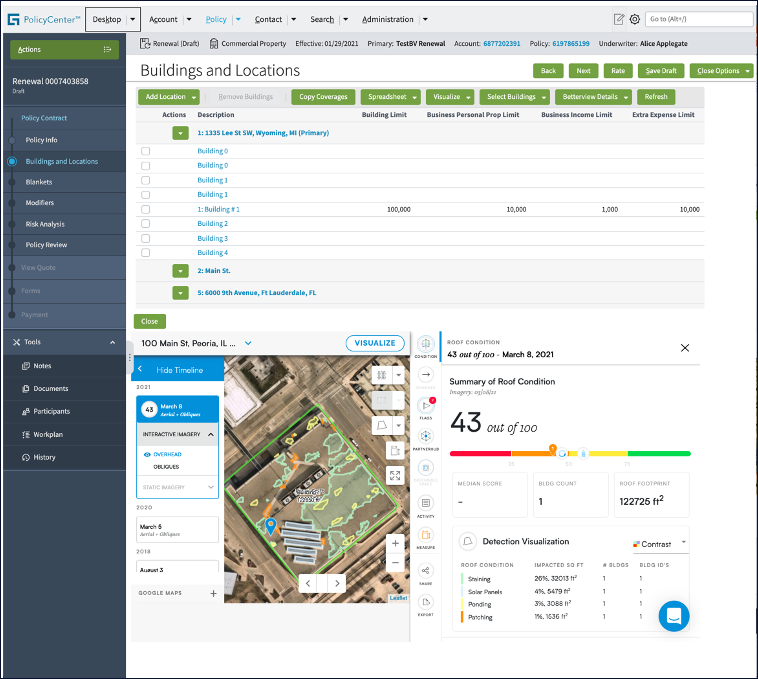Click the map compare-view tool icon
Viewport: 758px width, 679px height.
(x=381, y=375)
